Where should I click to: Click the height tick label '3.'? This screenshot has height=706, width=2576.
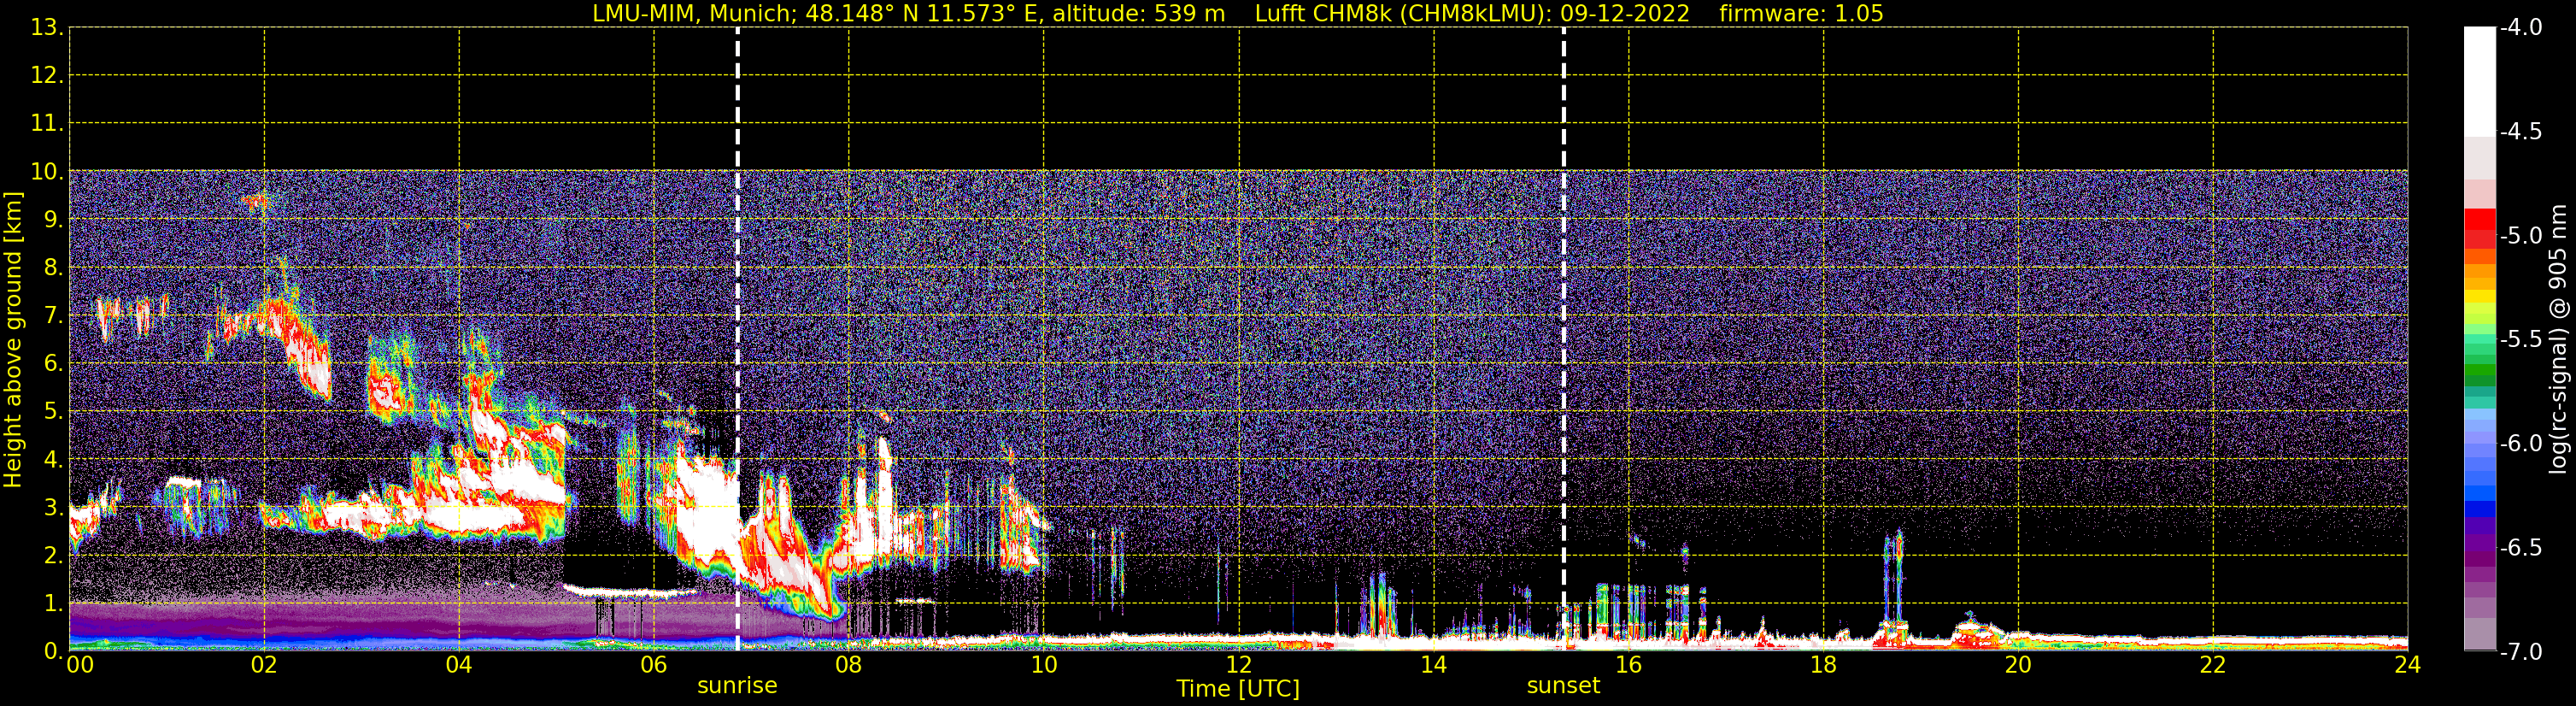pyautogui.click(x=53, y=508)
